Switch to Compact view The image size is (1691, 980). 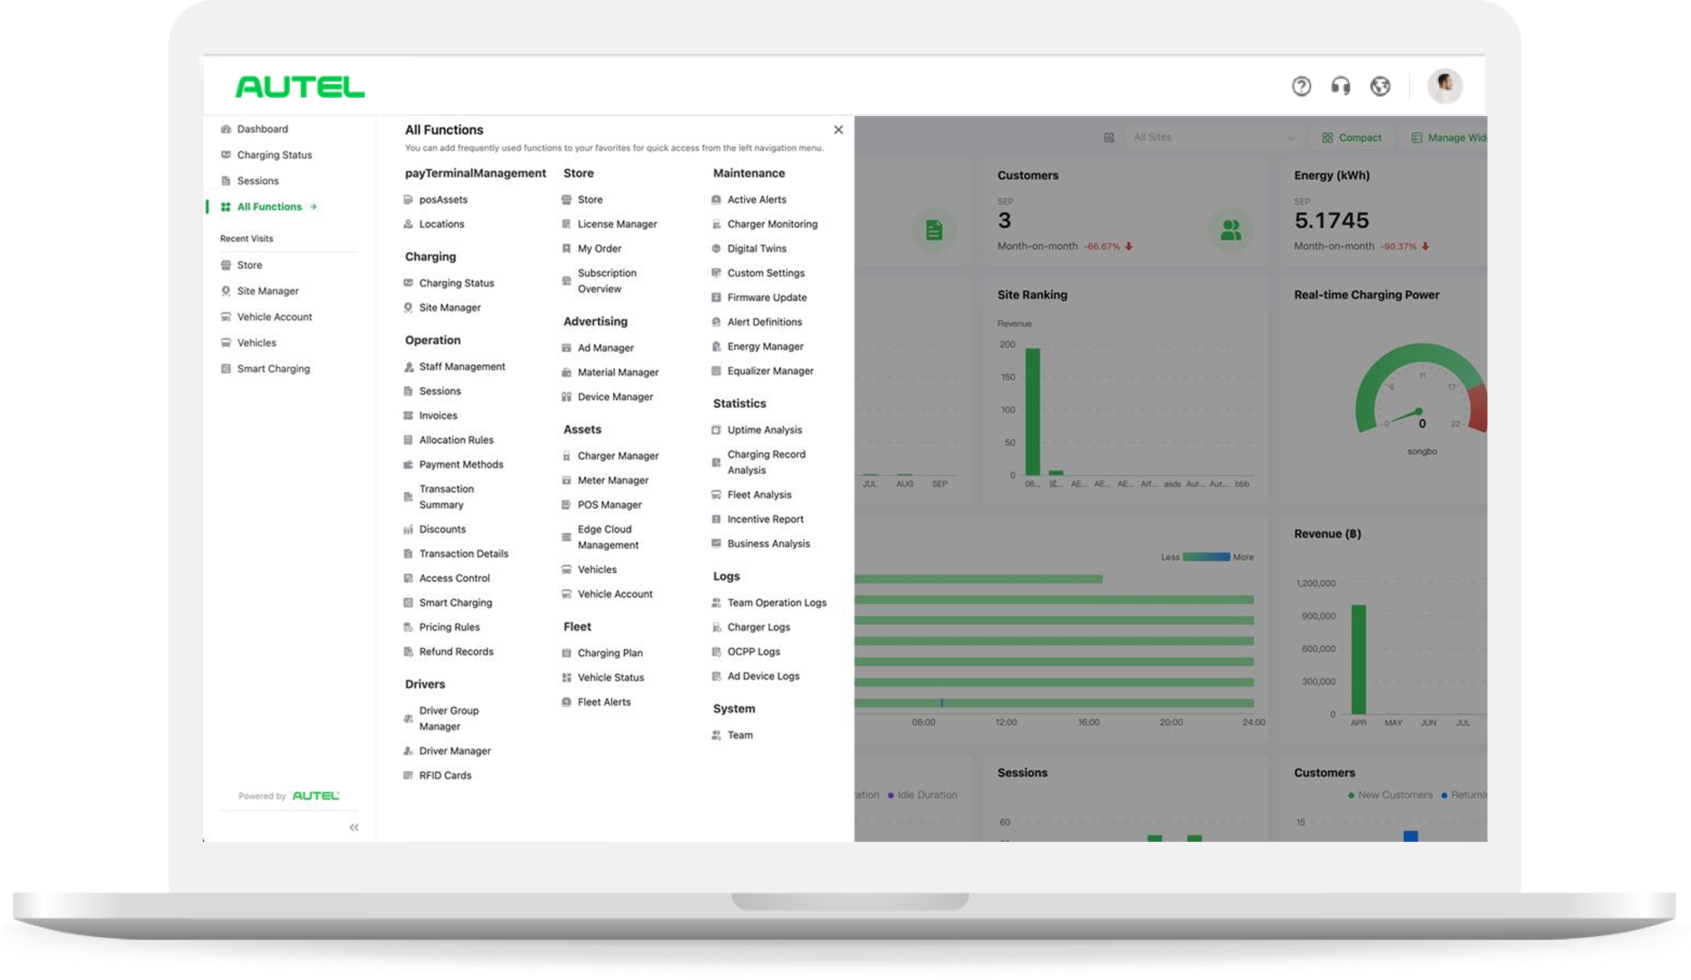[1351, 138]
